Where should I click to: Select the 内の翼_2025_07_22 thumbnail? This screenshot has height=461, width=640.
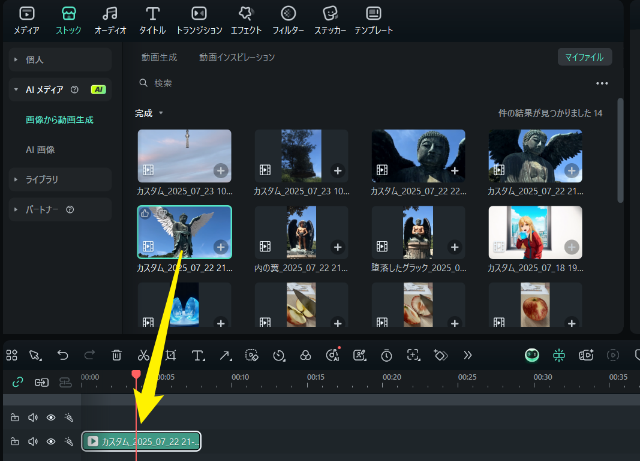301,232
